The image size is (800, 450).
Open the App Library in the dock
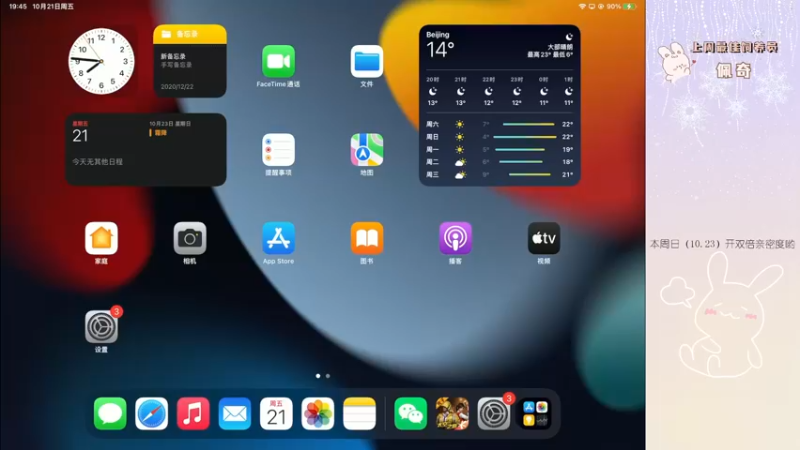point(535,413)
